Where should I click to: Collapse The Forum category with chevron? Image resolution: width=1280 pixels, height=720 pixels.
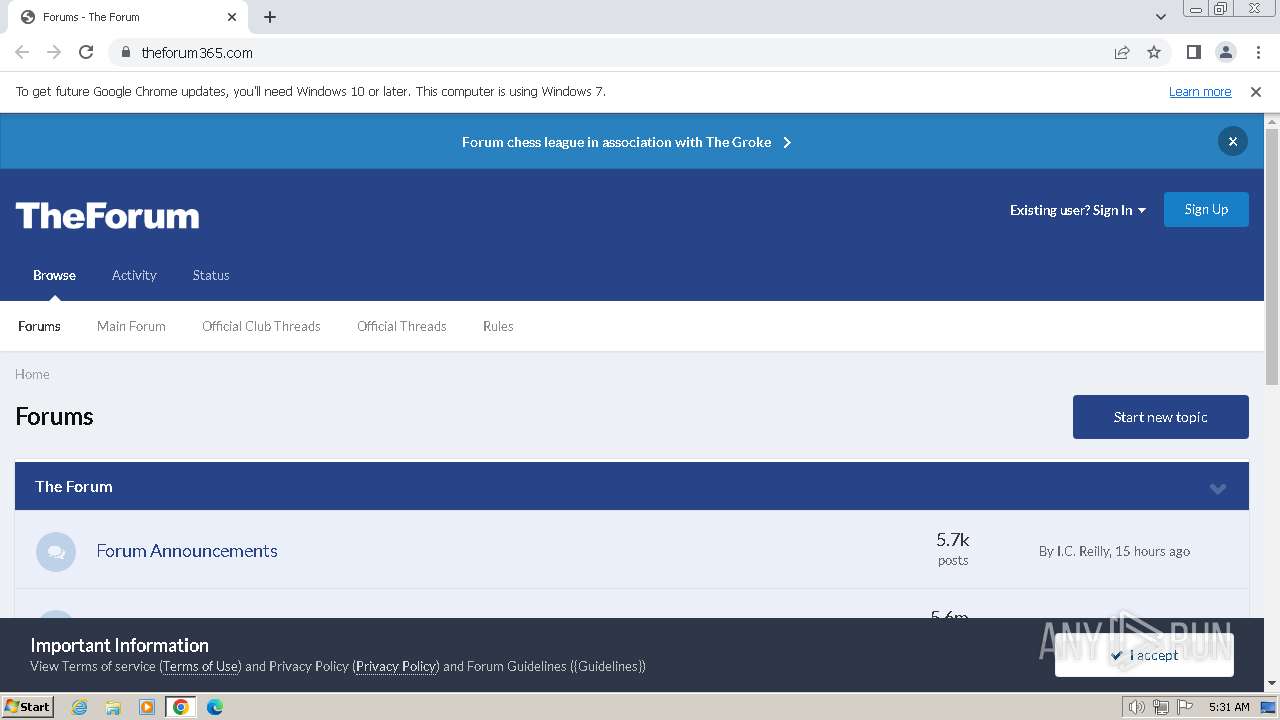pos(1218,488)
